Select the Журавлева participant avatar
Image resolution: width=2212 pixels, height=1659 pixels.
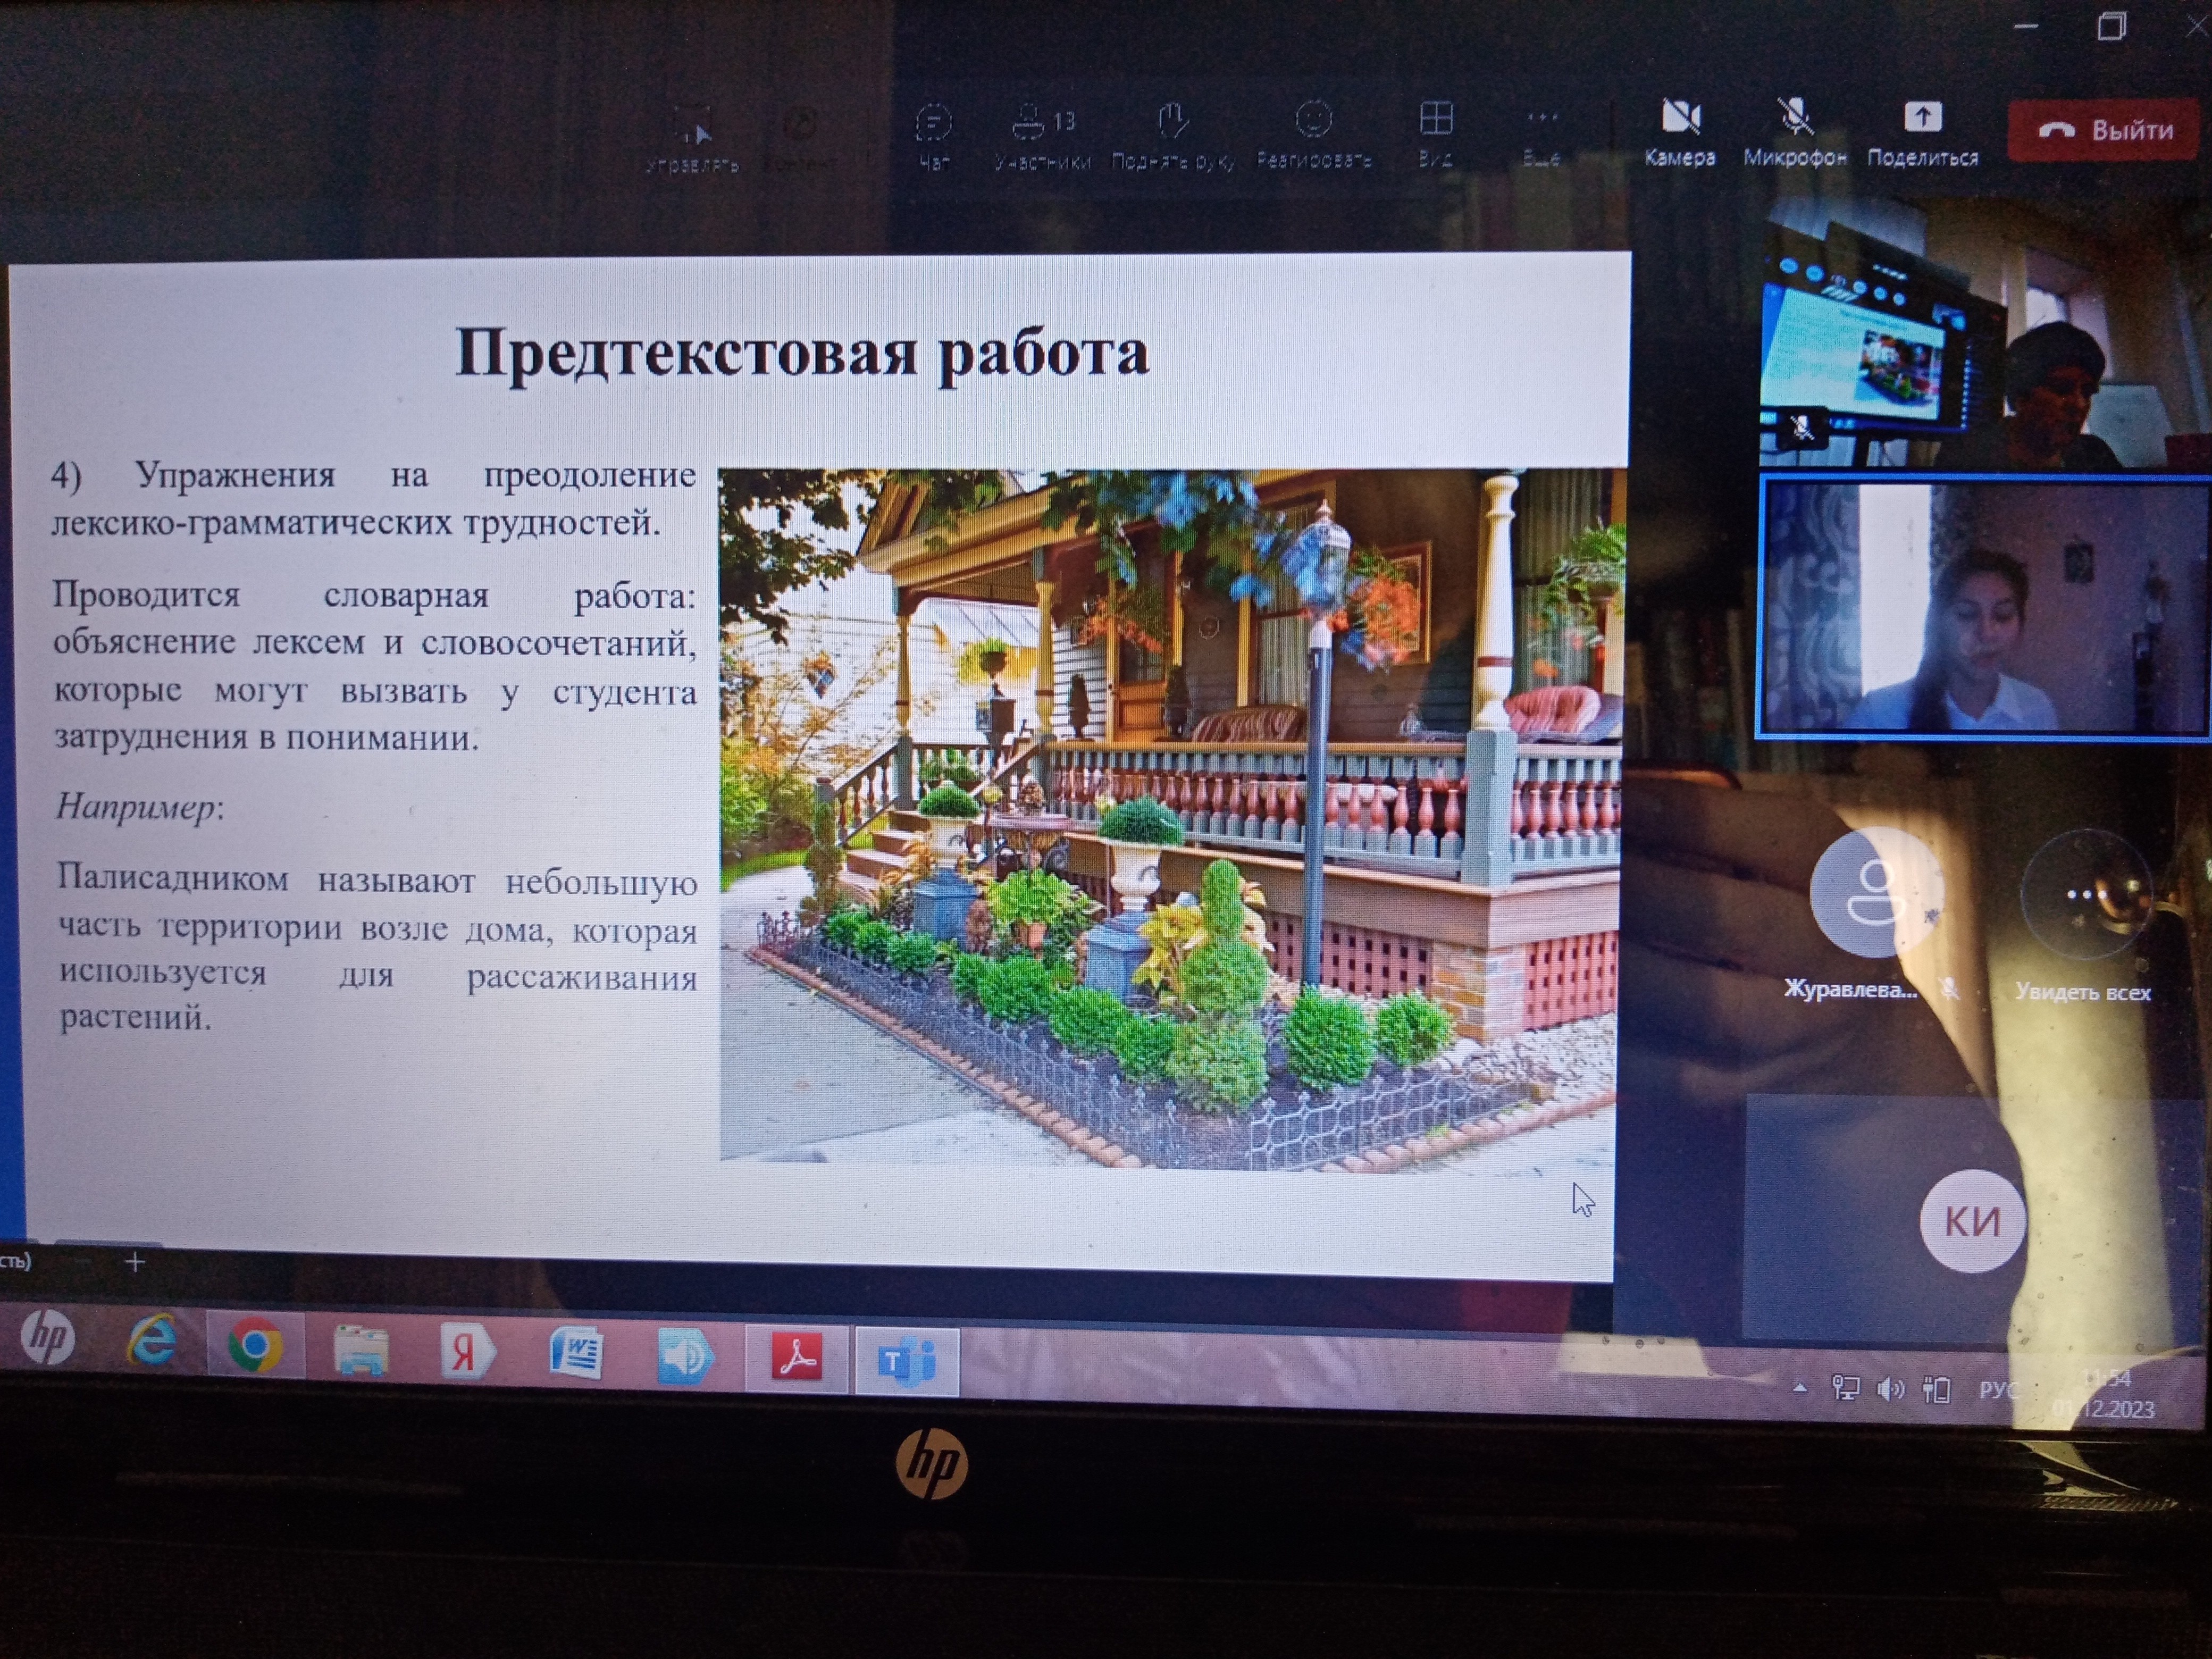coord(1876,893)
